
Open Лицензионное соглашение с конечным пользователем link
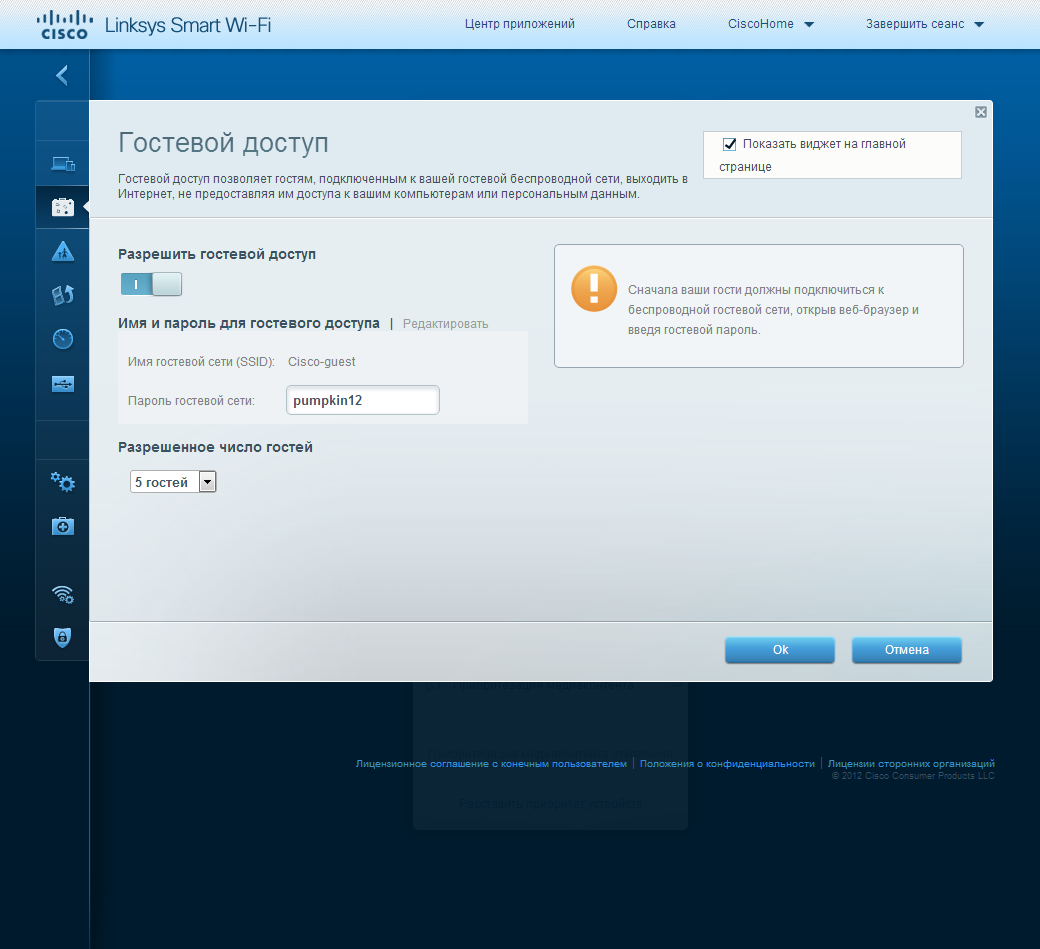[491, 764]
